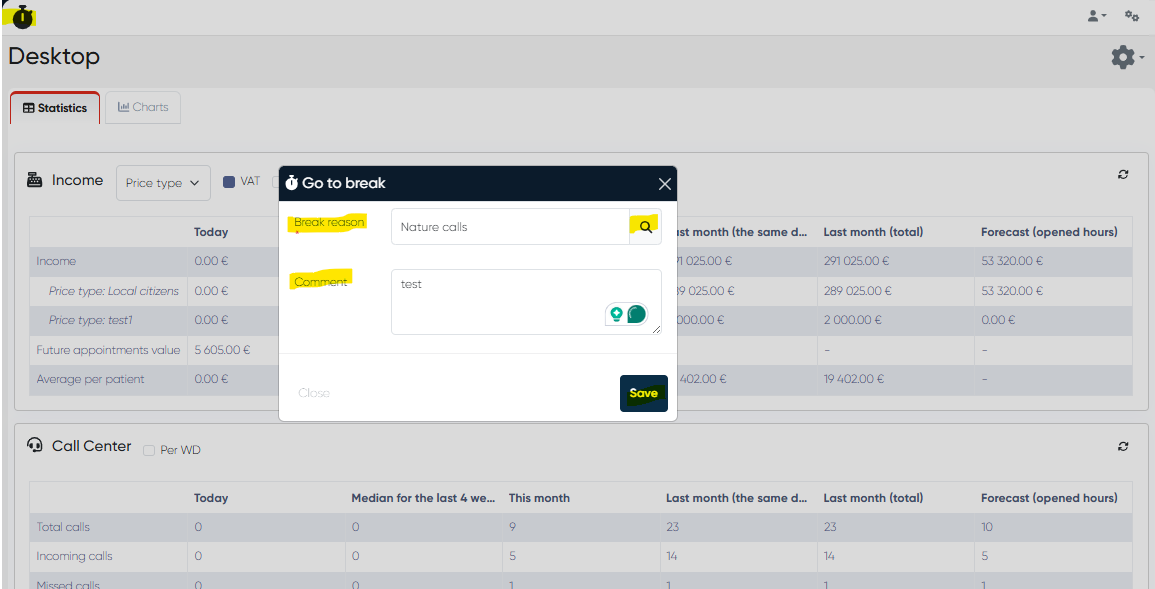Open the small system settings gears menu
Screen dimensions: 1155x589
1132,16
